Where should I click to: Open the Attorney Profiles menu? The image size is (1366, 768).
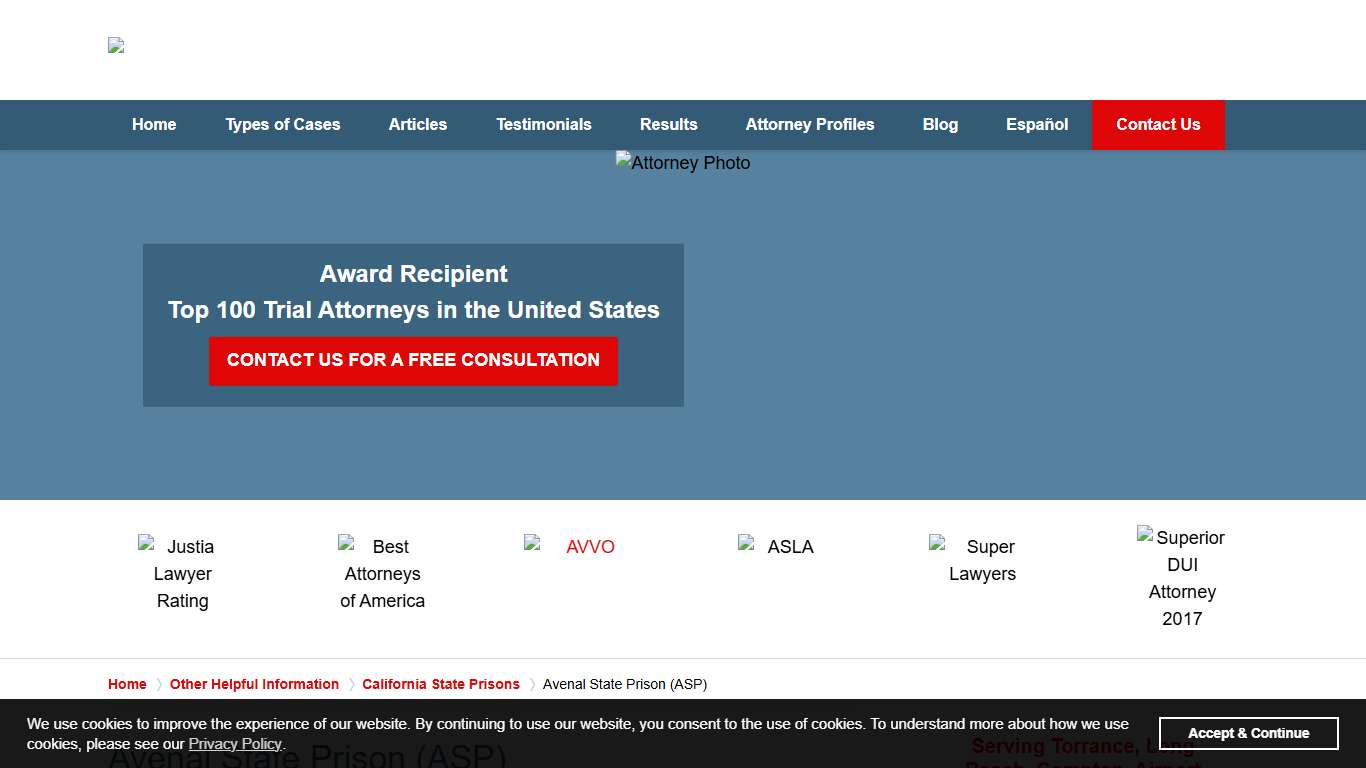click(810, 124)
